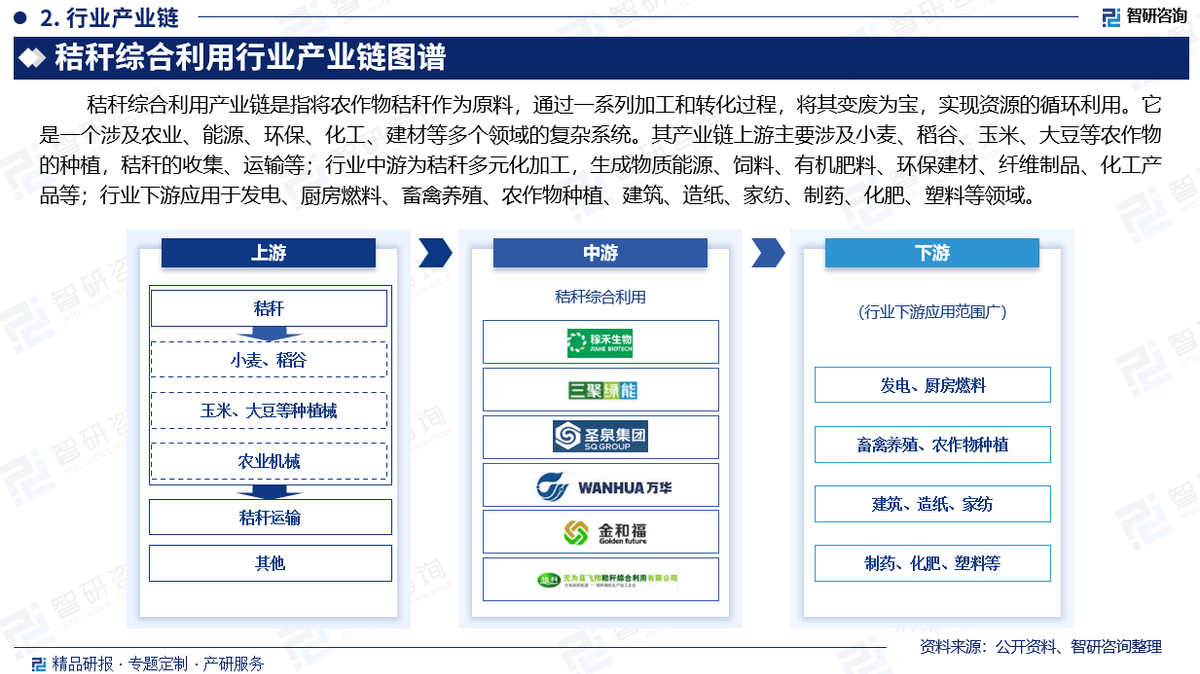The width and height of the screenshot is (1200, 674).
Task: Click the 无为县飞翔秸秆综合利用有限公司 logo
Action: click(x=600, y=579)
